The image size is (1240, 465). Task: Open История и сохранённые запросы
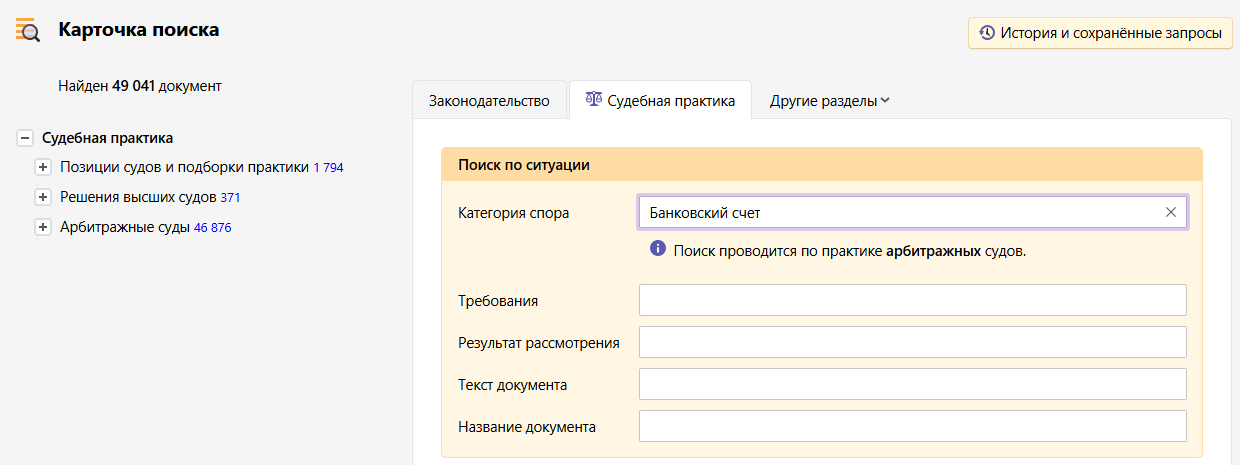(x=1100, y=33)
